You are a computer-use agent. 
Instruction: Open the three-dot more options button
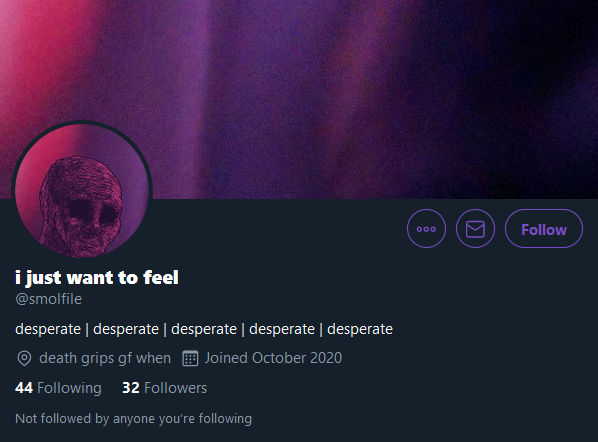click(x=426, y=229)
